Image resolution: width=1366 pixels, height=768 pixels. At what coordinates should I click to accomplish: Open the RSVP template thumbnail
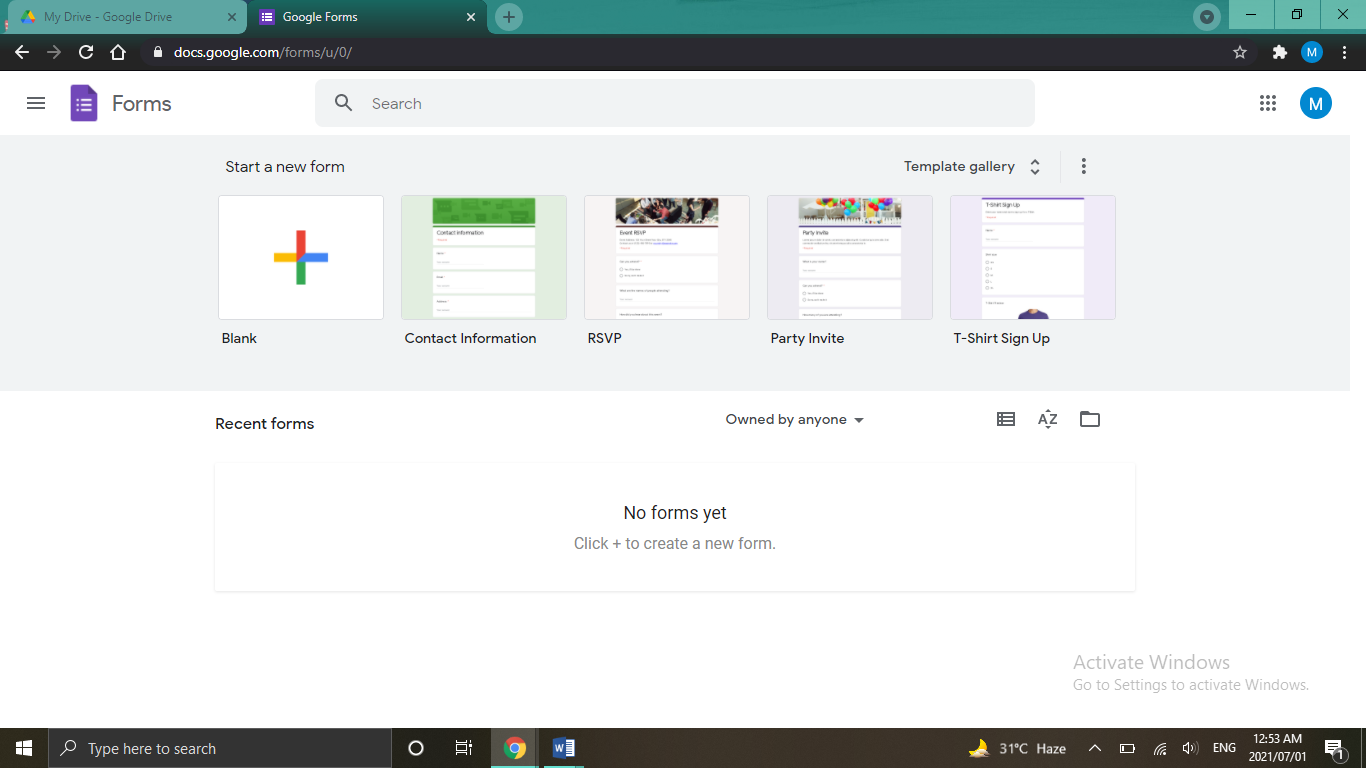(667, 258)
